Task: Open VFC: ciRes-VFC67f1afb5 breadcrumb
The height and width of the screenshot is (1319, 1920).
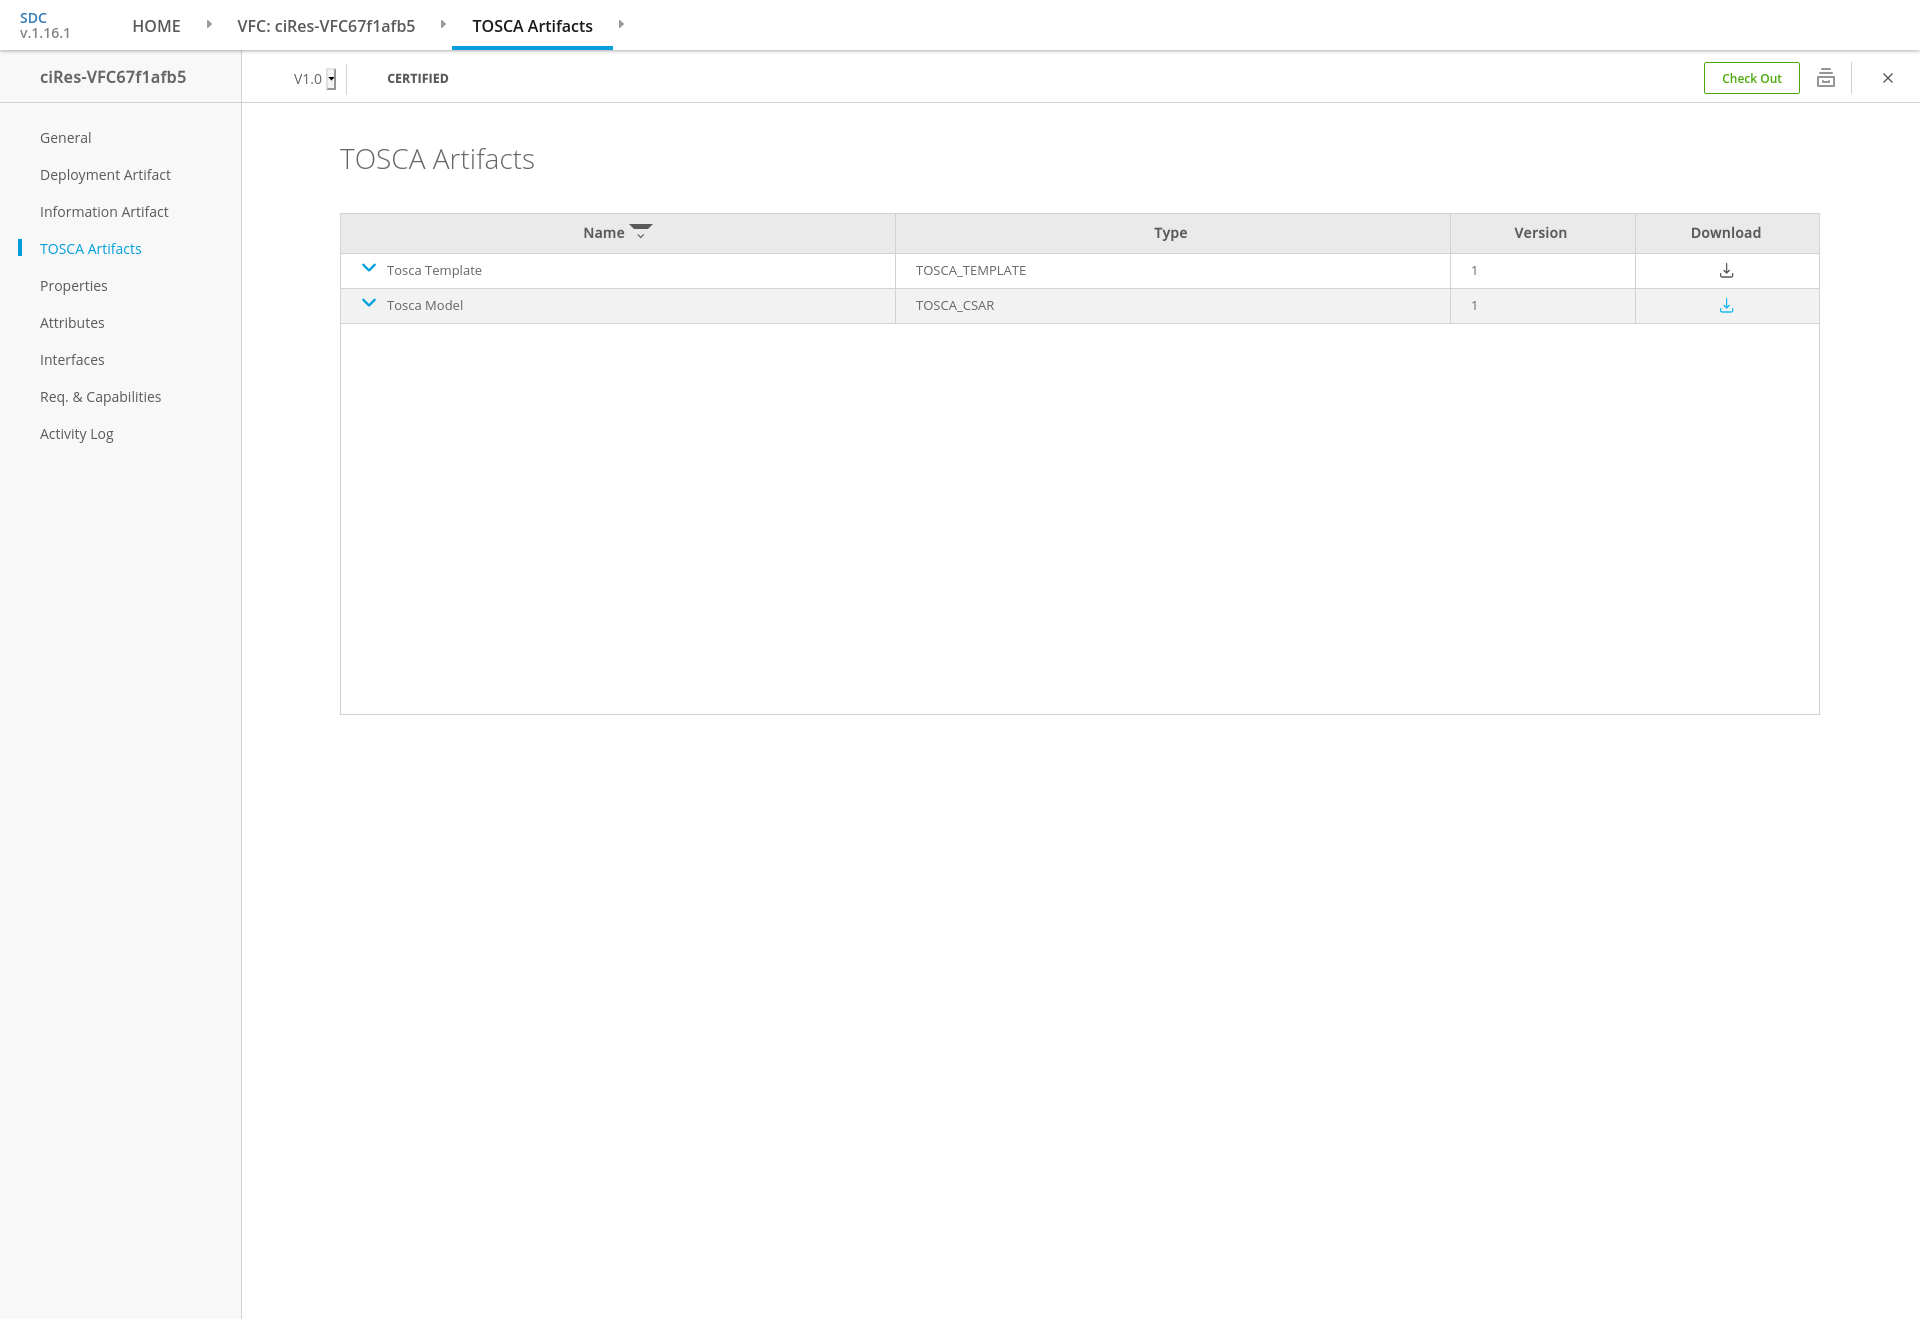Action: (x=326, y=26)
